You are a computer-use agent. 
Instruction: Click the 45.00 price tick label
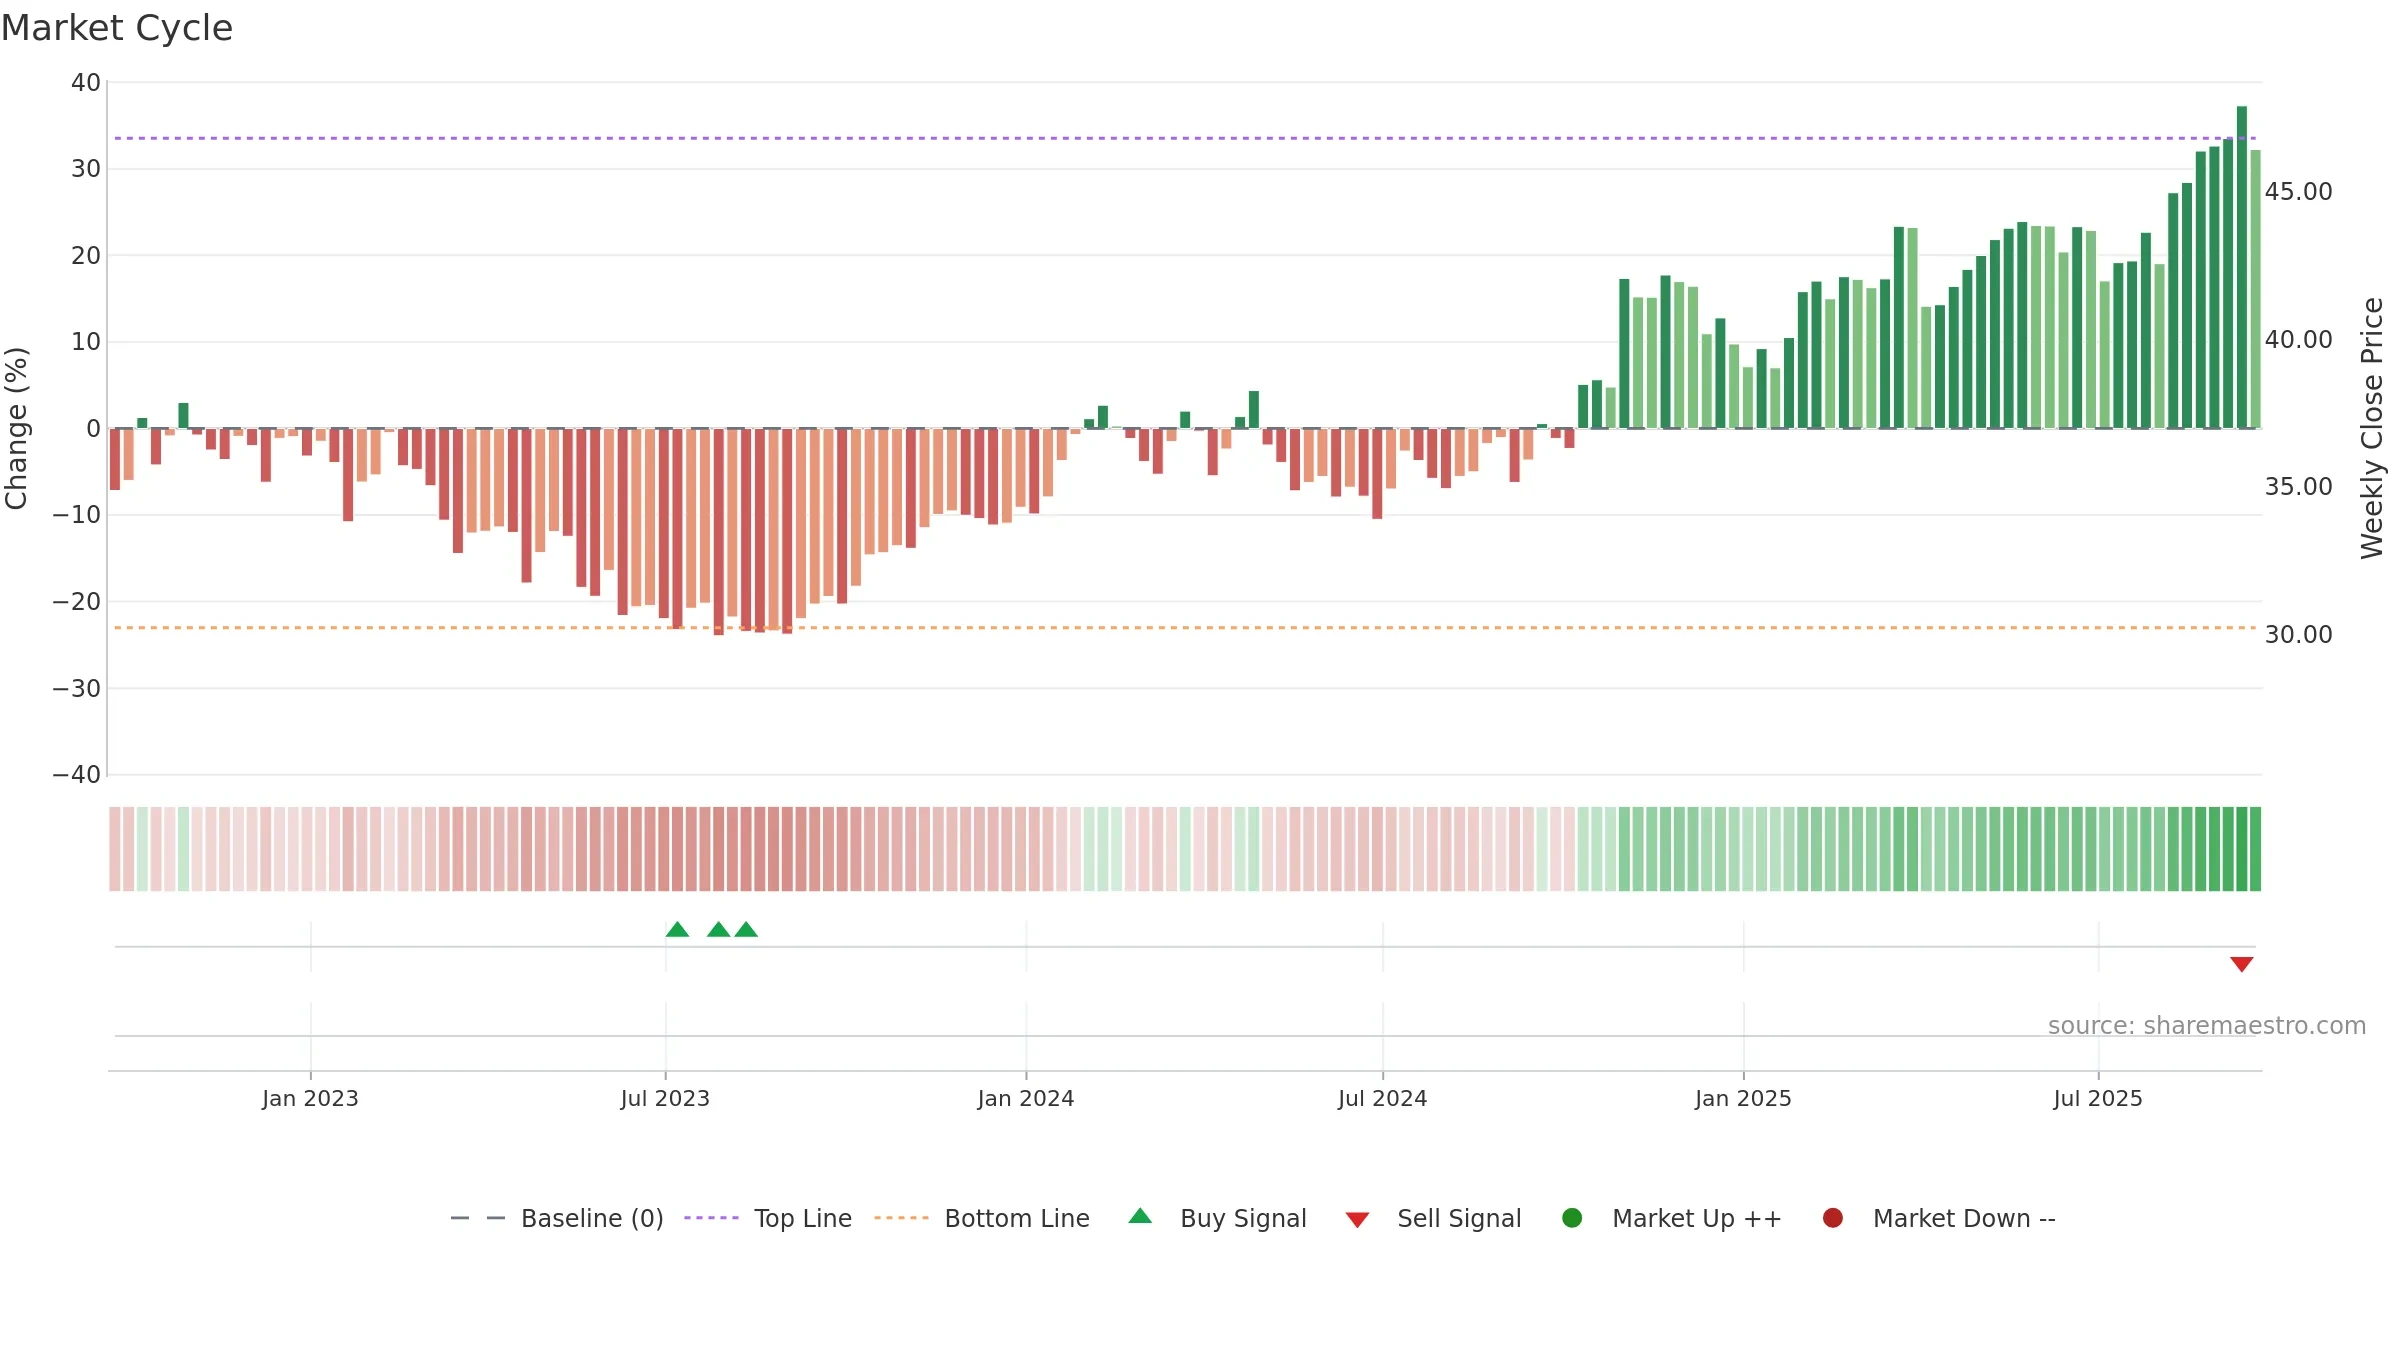[2298, 191]
